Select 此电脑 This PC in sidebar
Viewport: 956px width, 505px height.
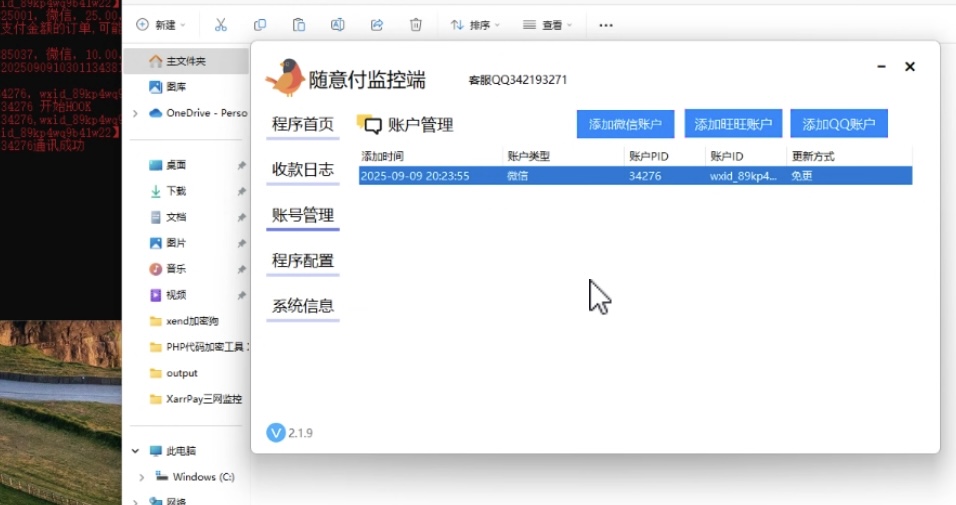coord(173,451)
